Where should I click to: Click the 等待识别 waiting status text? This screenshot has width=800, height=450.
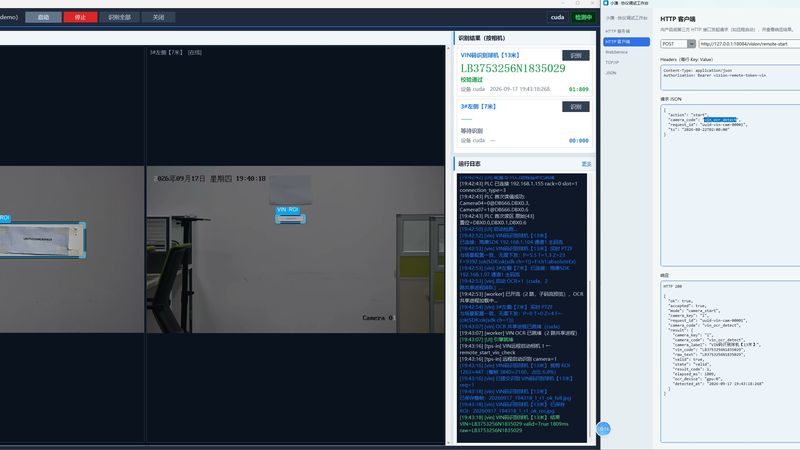click(x=471, y=131)
